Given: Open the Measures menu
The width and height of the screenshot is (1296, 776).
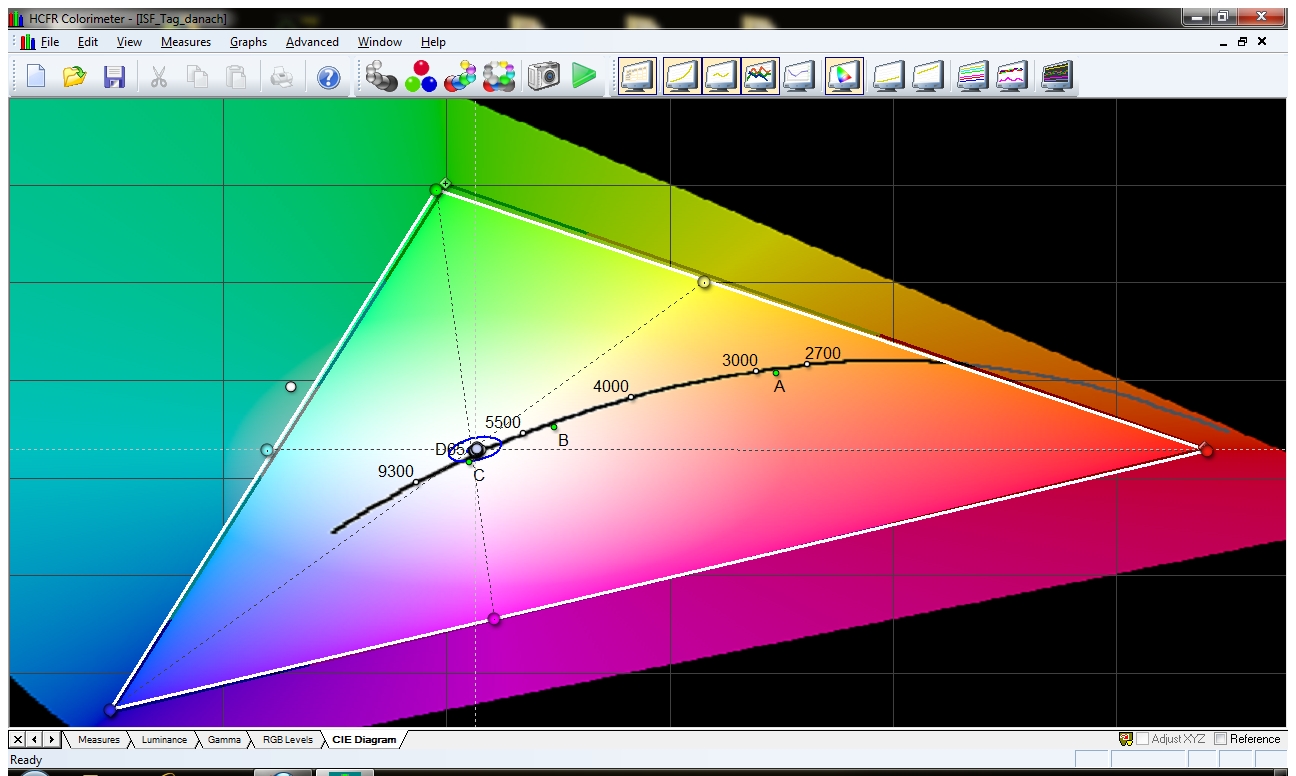Looking at the screenshot, I should click(186, 42).
